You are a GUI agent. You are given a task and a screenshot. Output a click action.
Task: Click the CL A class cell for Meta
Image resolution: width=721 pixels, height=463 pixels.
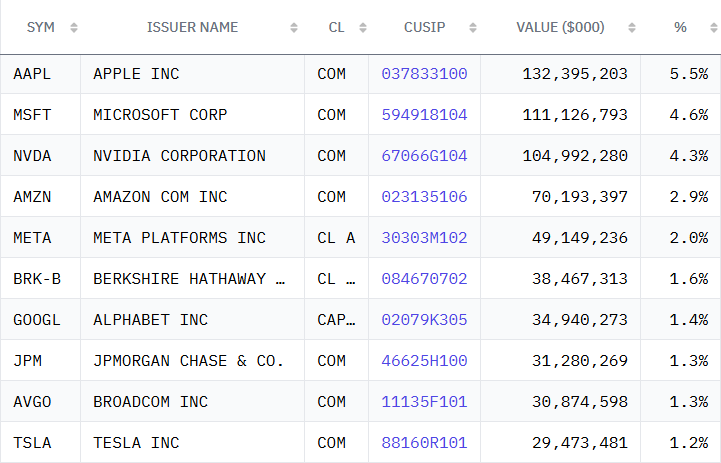pyautogui.click(x=336, y=238)
